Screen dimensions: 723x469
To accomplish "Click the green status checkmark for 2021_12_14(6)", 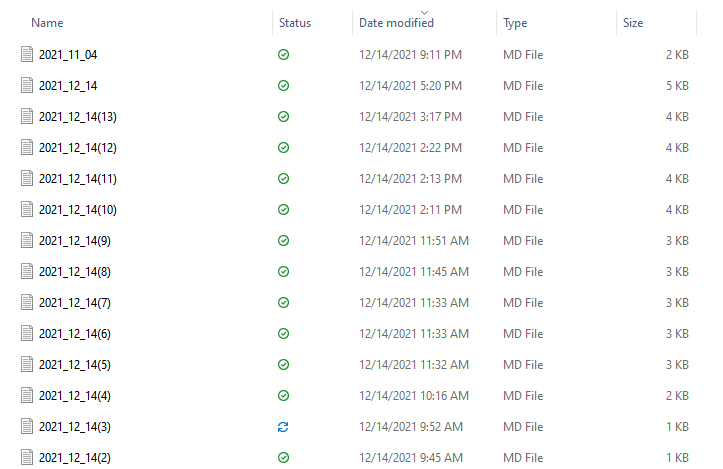I will coord(283,334).
